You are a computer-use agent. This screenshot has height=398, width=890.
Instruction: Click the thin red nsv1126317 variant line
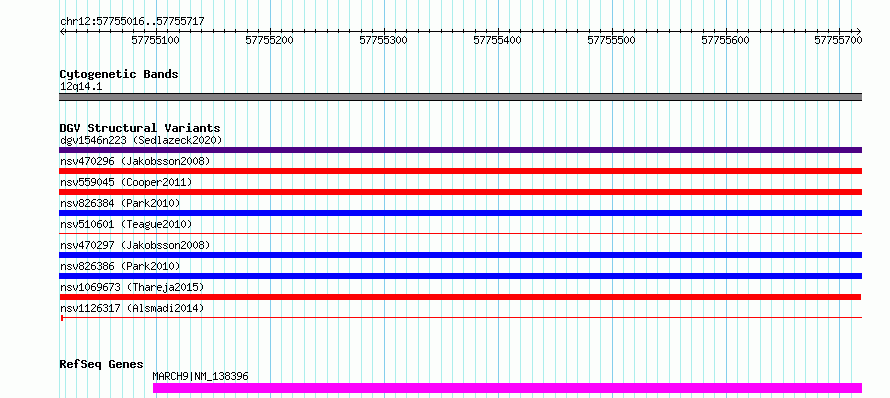pos(460,317)
